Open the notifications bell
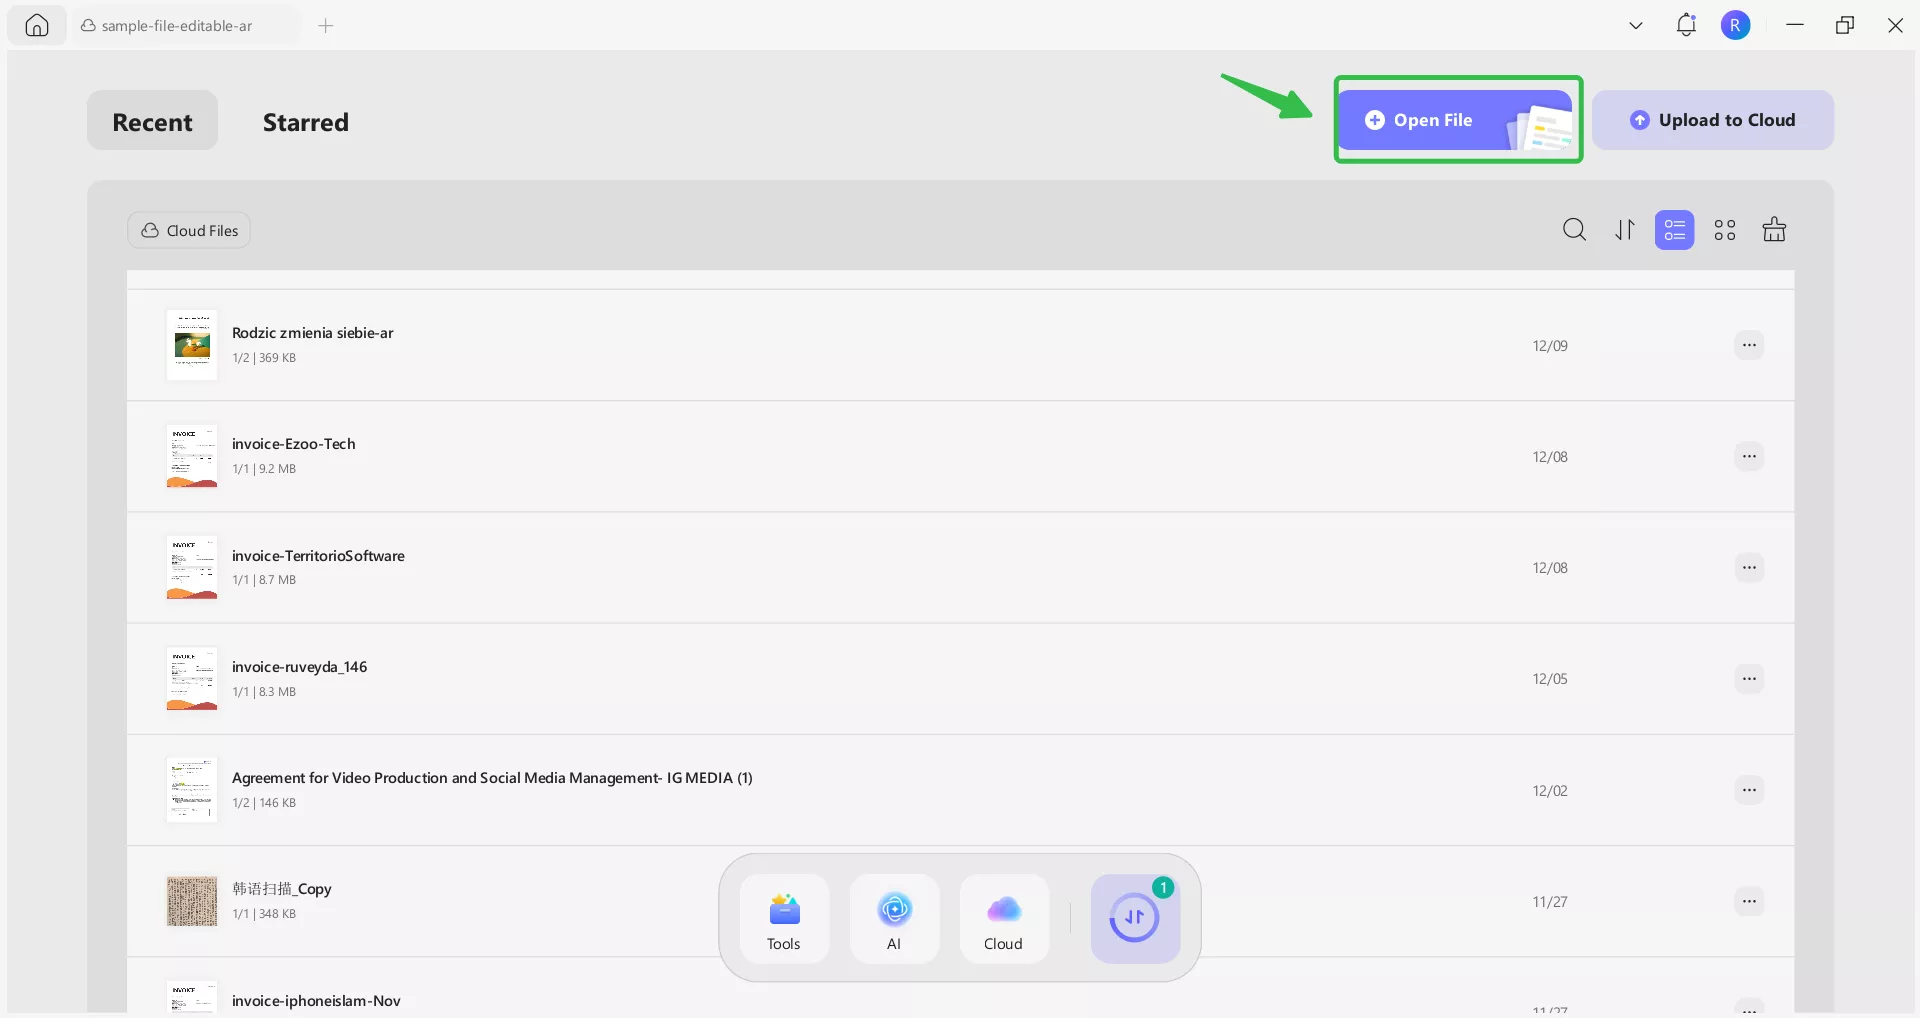 click(x=1686, y=25)
